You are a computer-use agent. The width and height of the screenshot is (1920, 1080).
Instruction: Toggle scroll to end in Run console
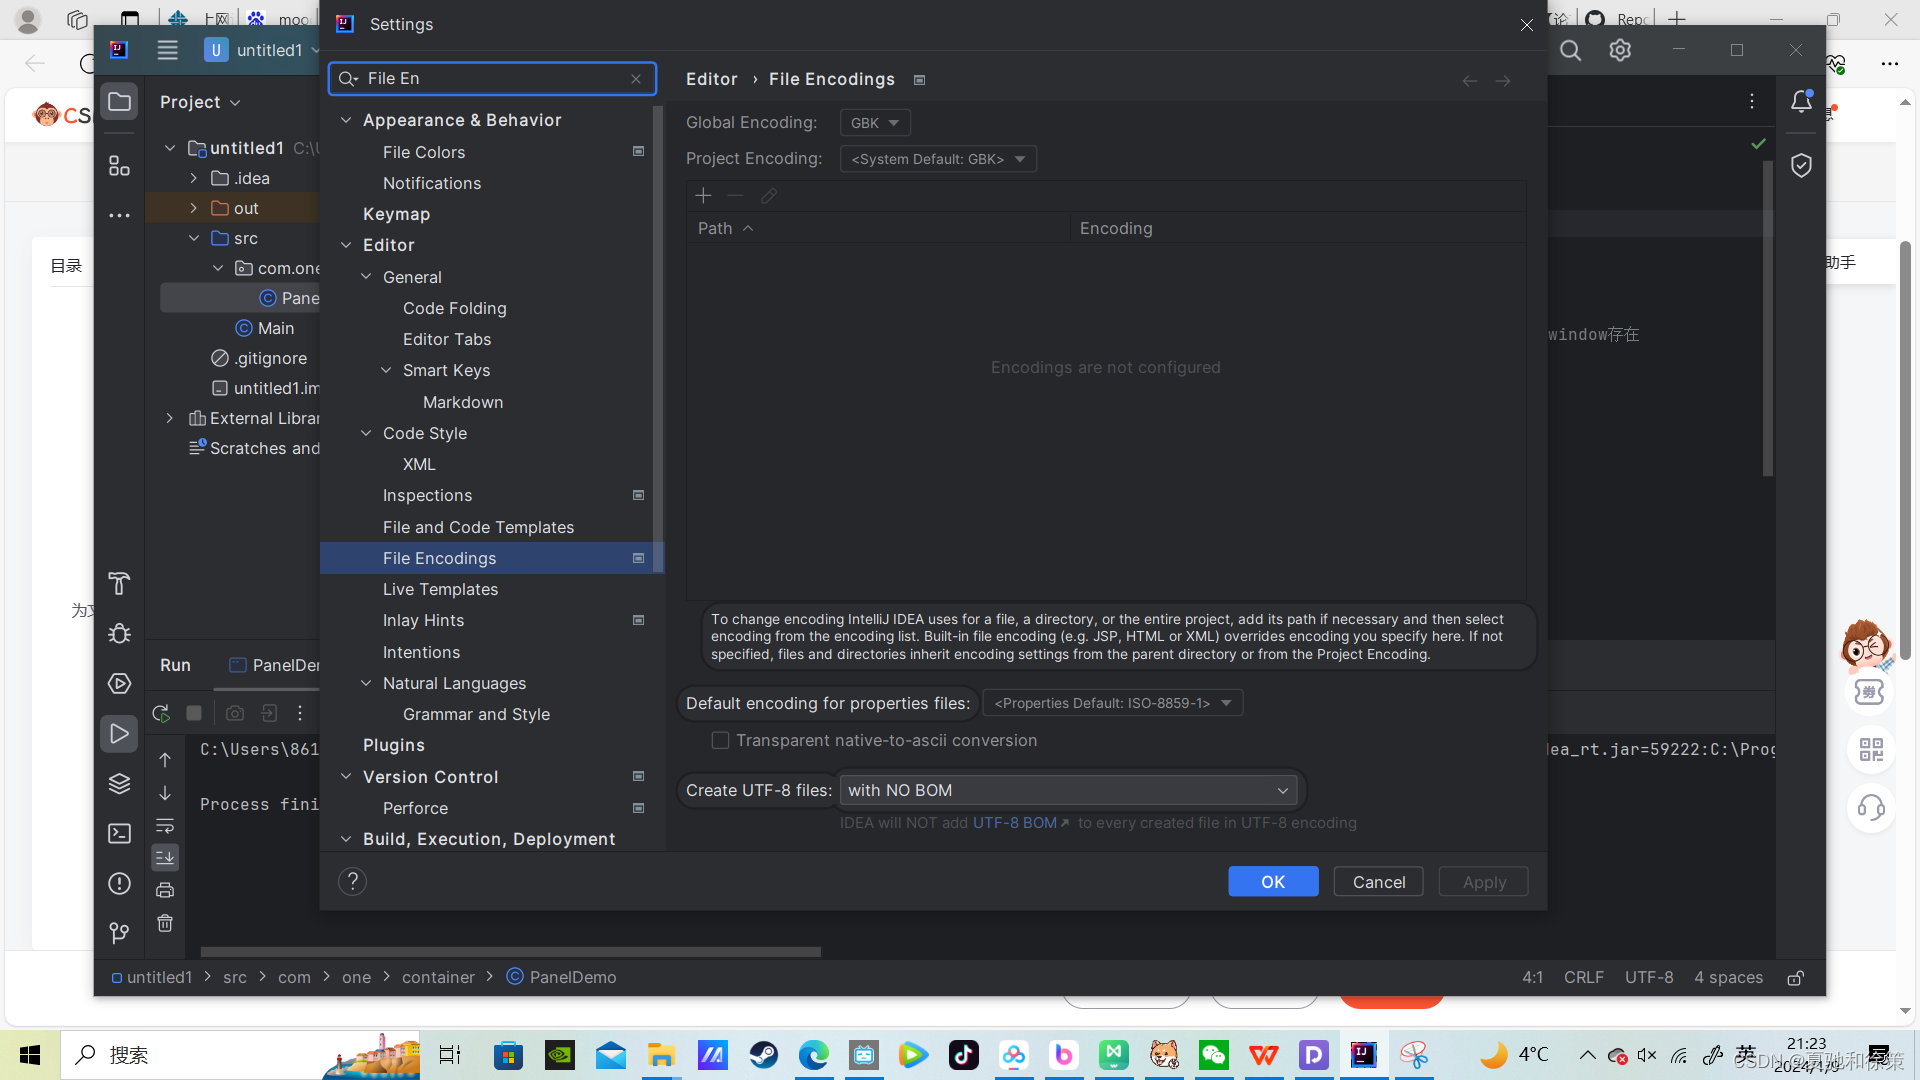(165, 857)
